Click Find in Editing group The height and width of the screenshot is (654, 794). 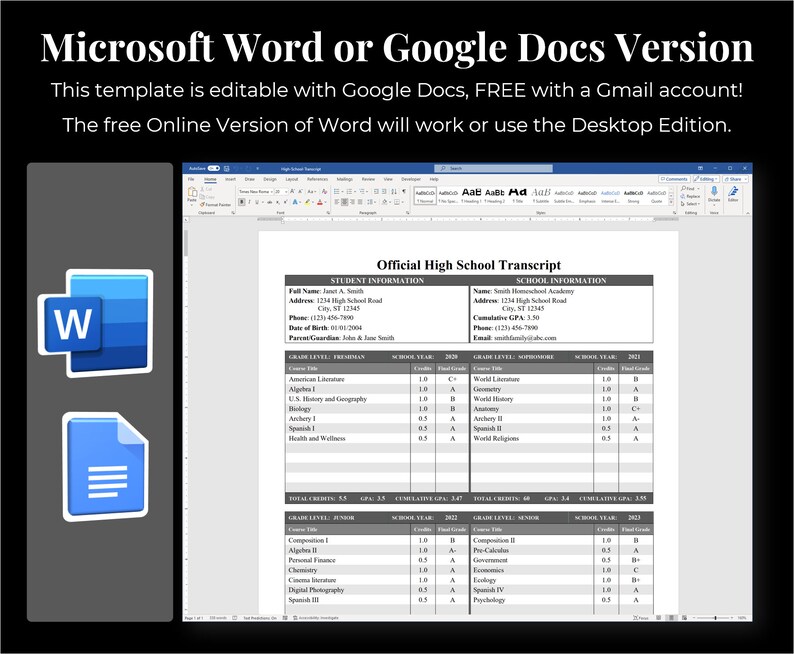690,188
